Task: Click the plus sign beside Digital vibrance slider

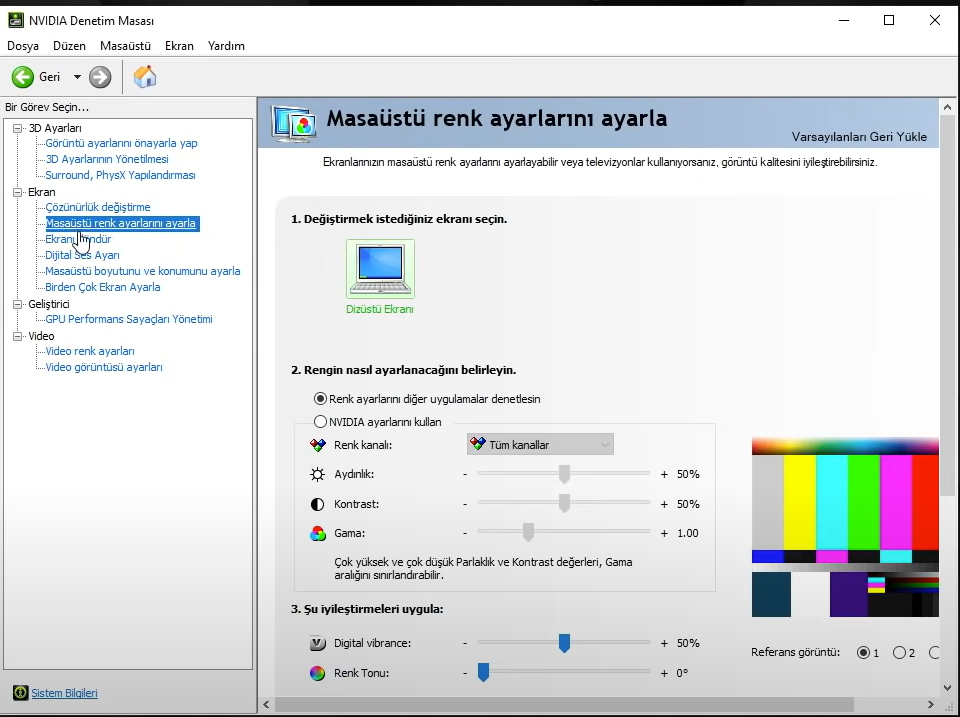Action: [664, 644]
